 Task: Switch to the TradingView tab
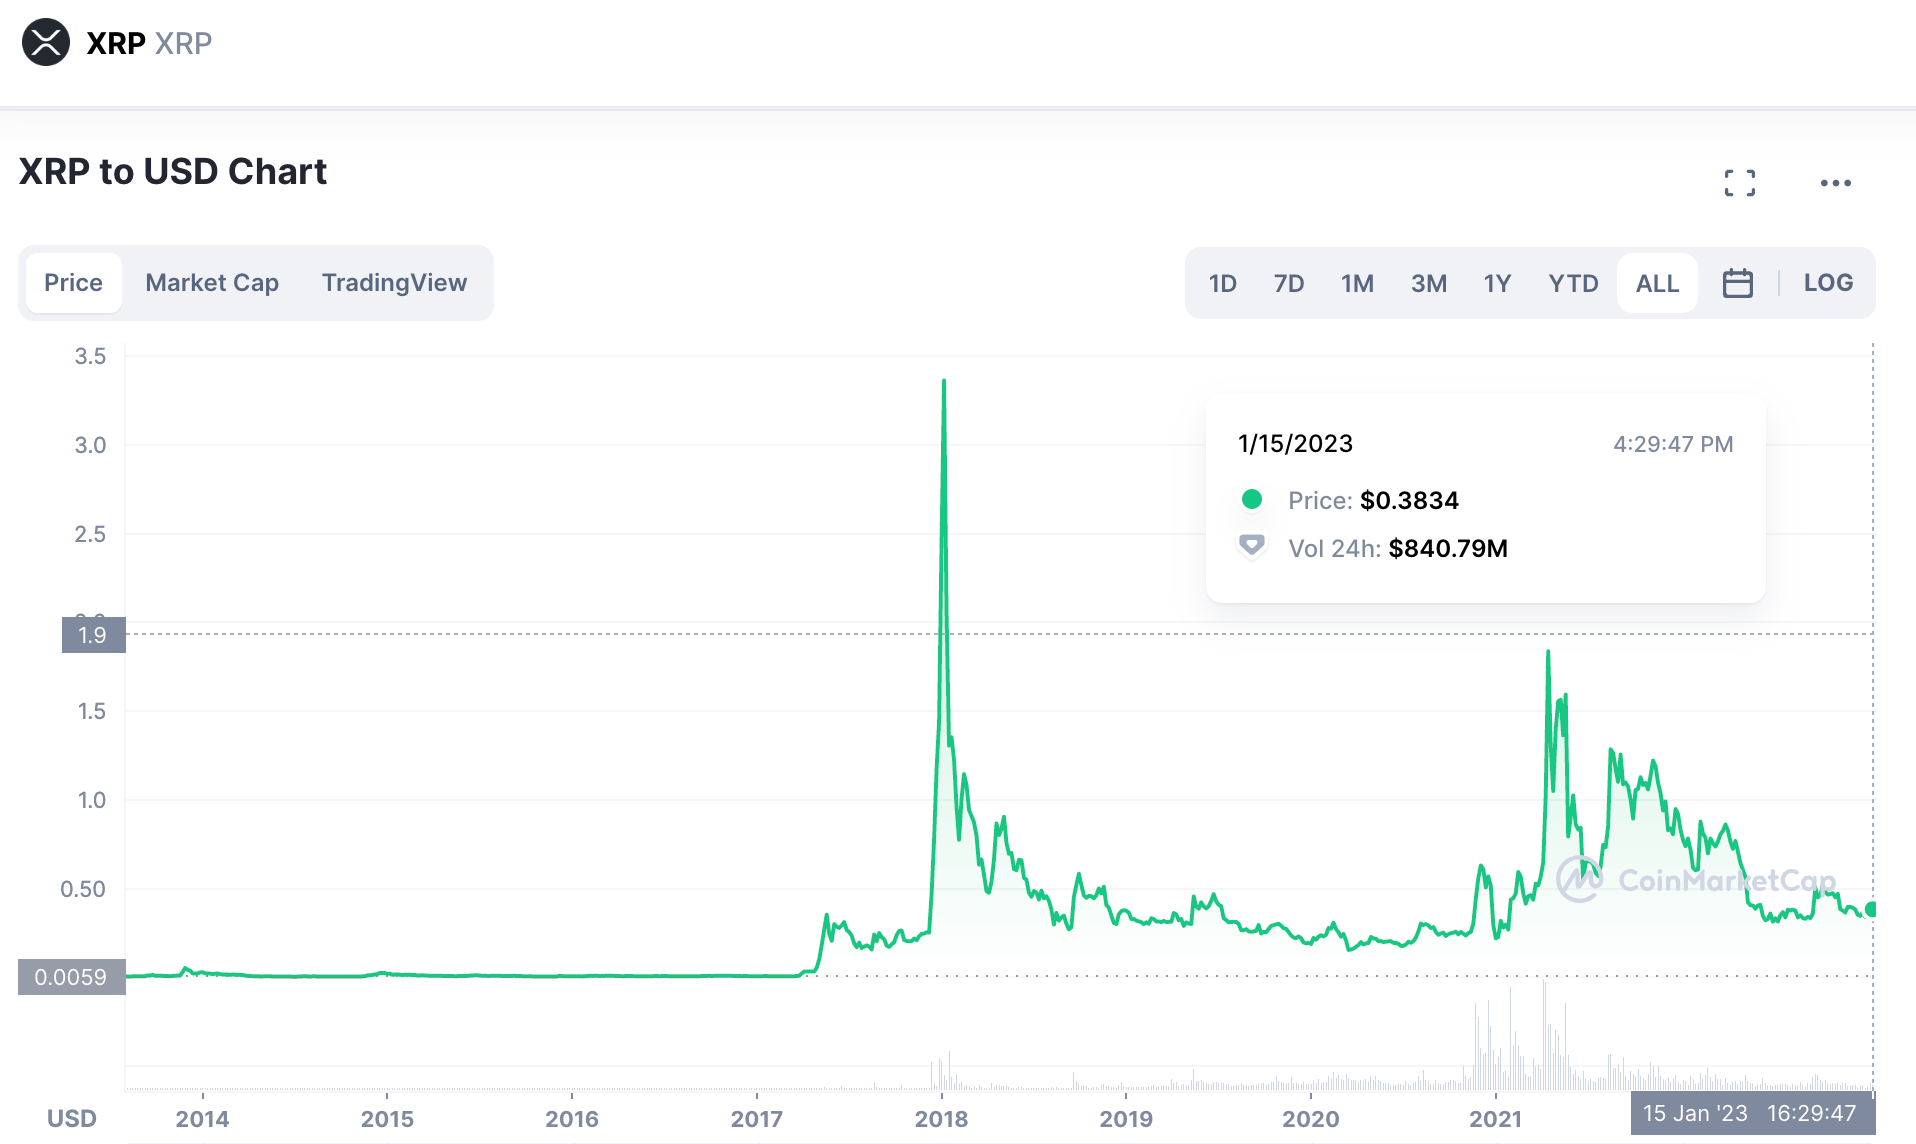[394, 283]
